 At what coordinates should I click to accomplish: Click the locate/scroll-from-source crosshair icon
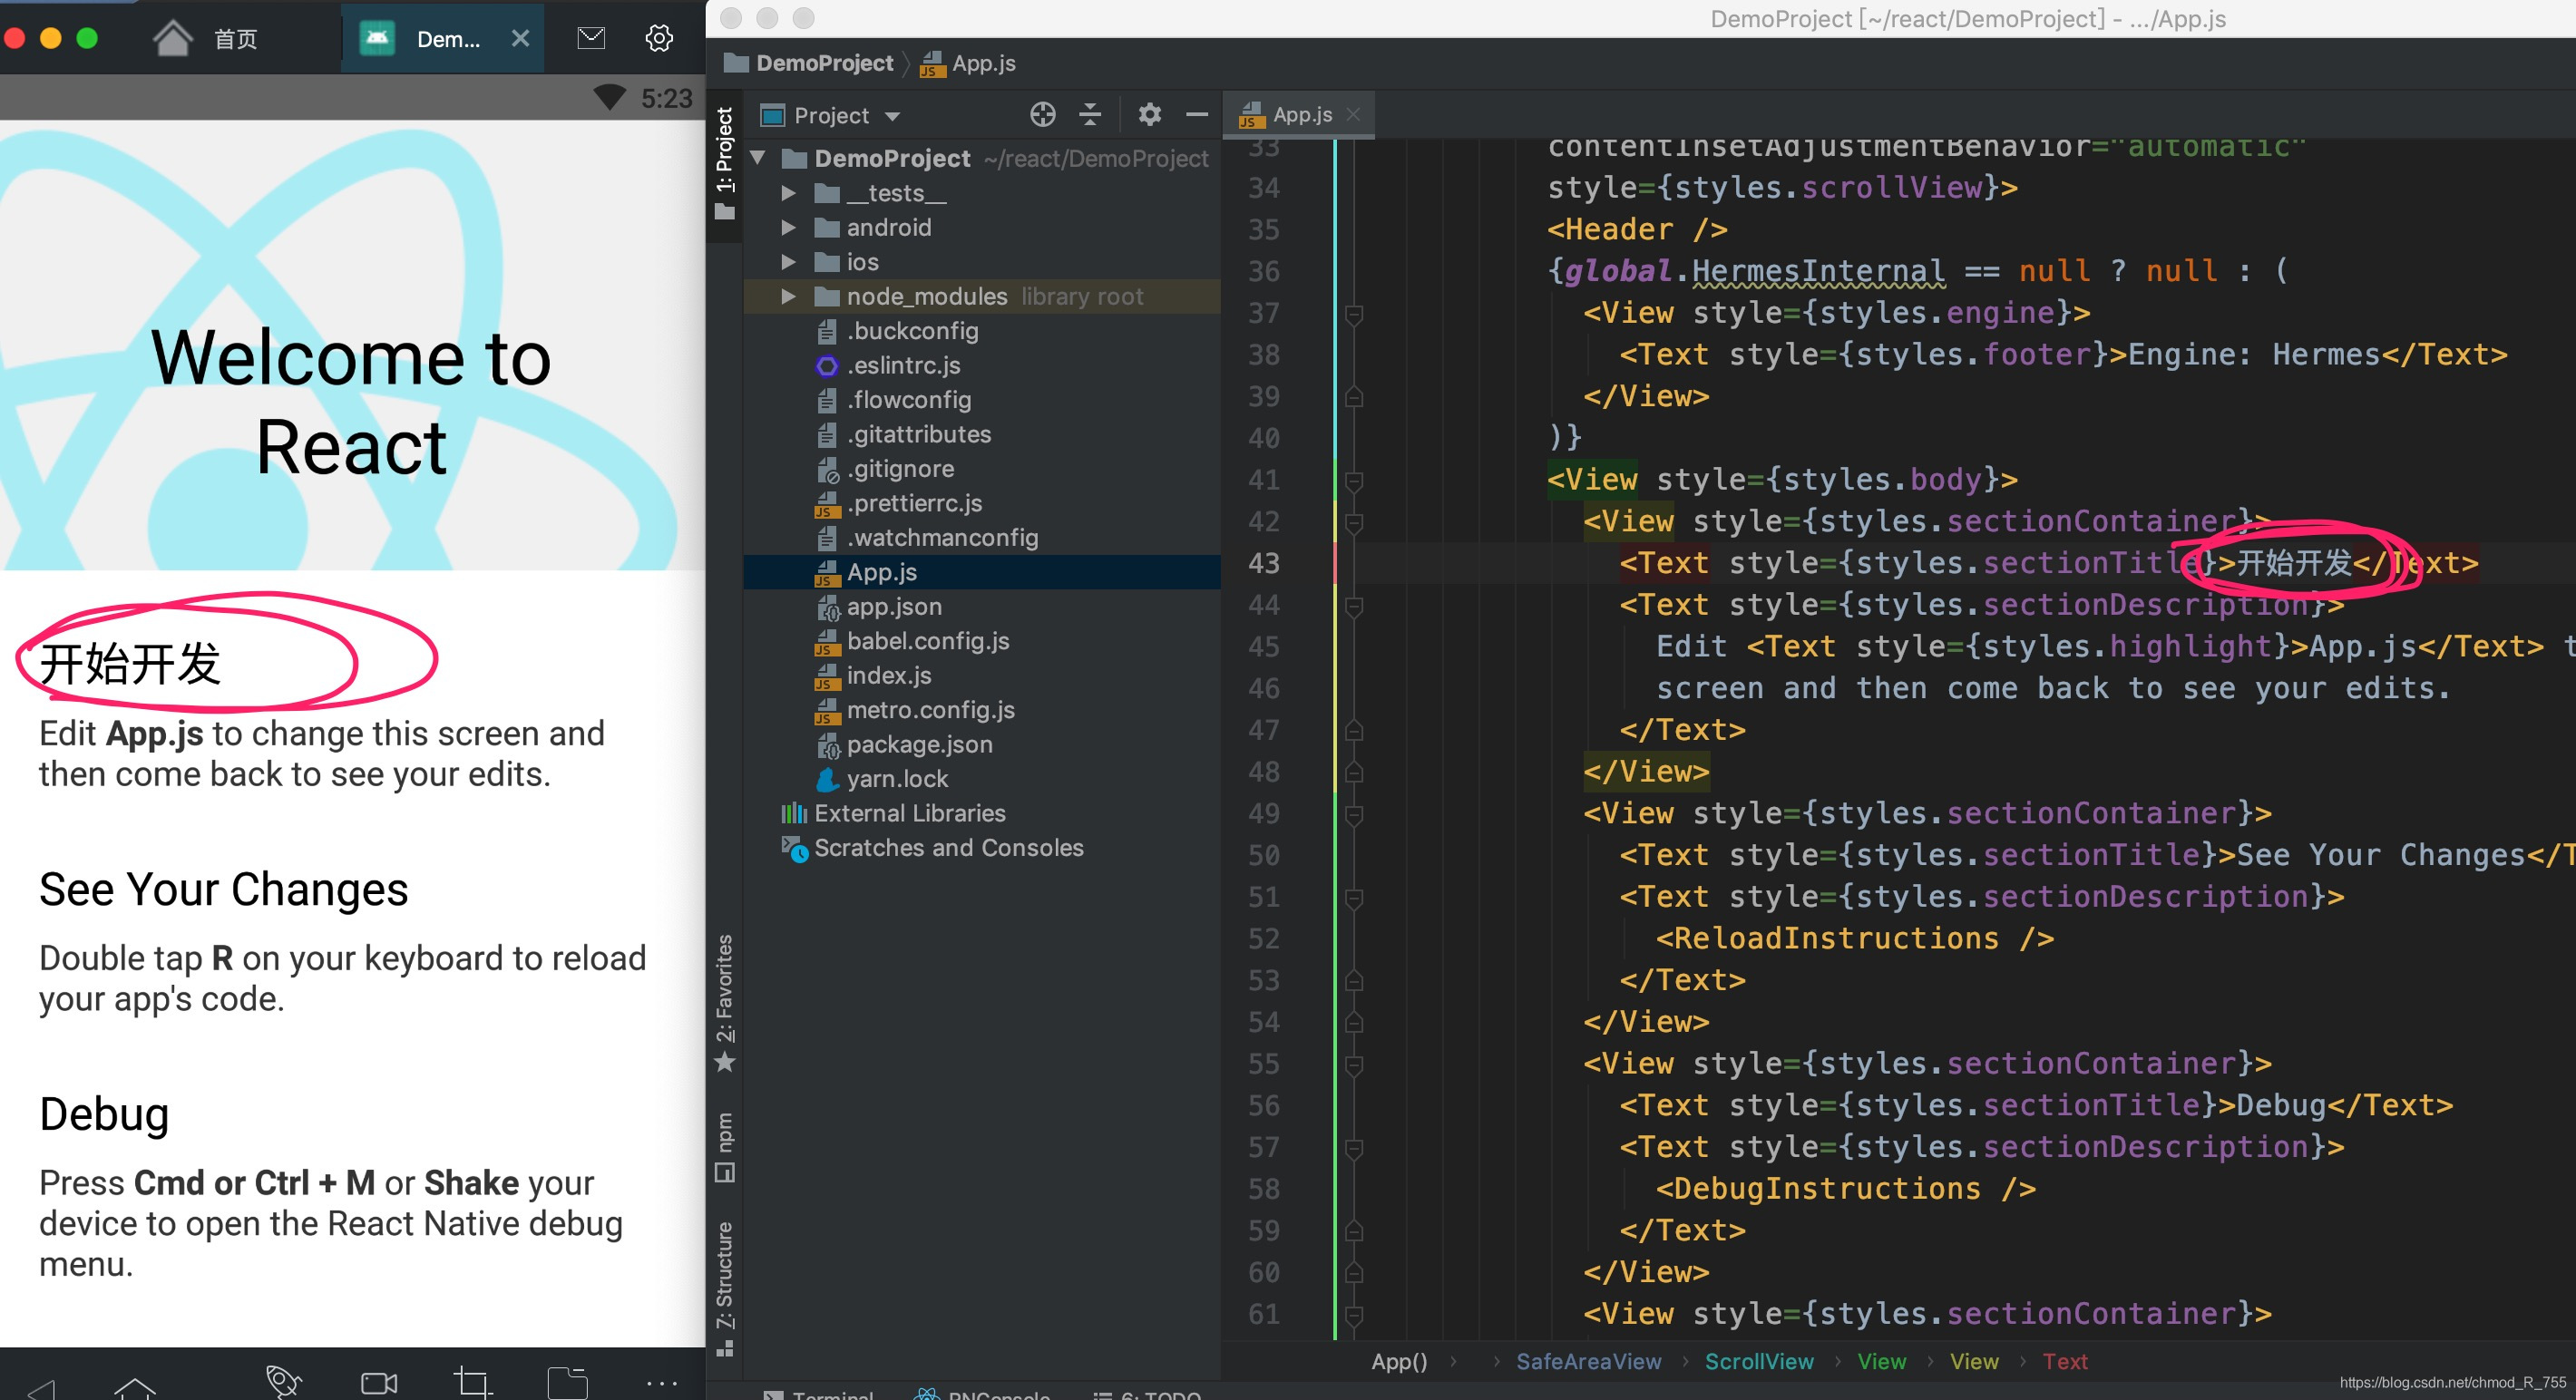pos(1042,115)
